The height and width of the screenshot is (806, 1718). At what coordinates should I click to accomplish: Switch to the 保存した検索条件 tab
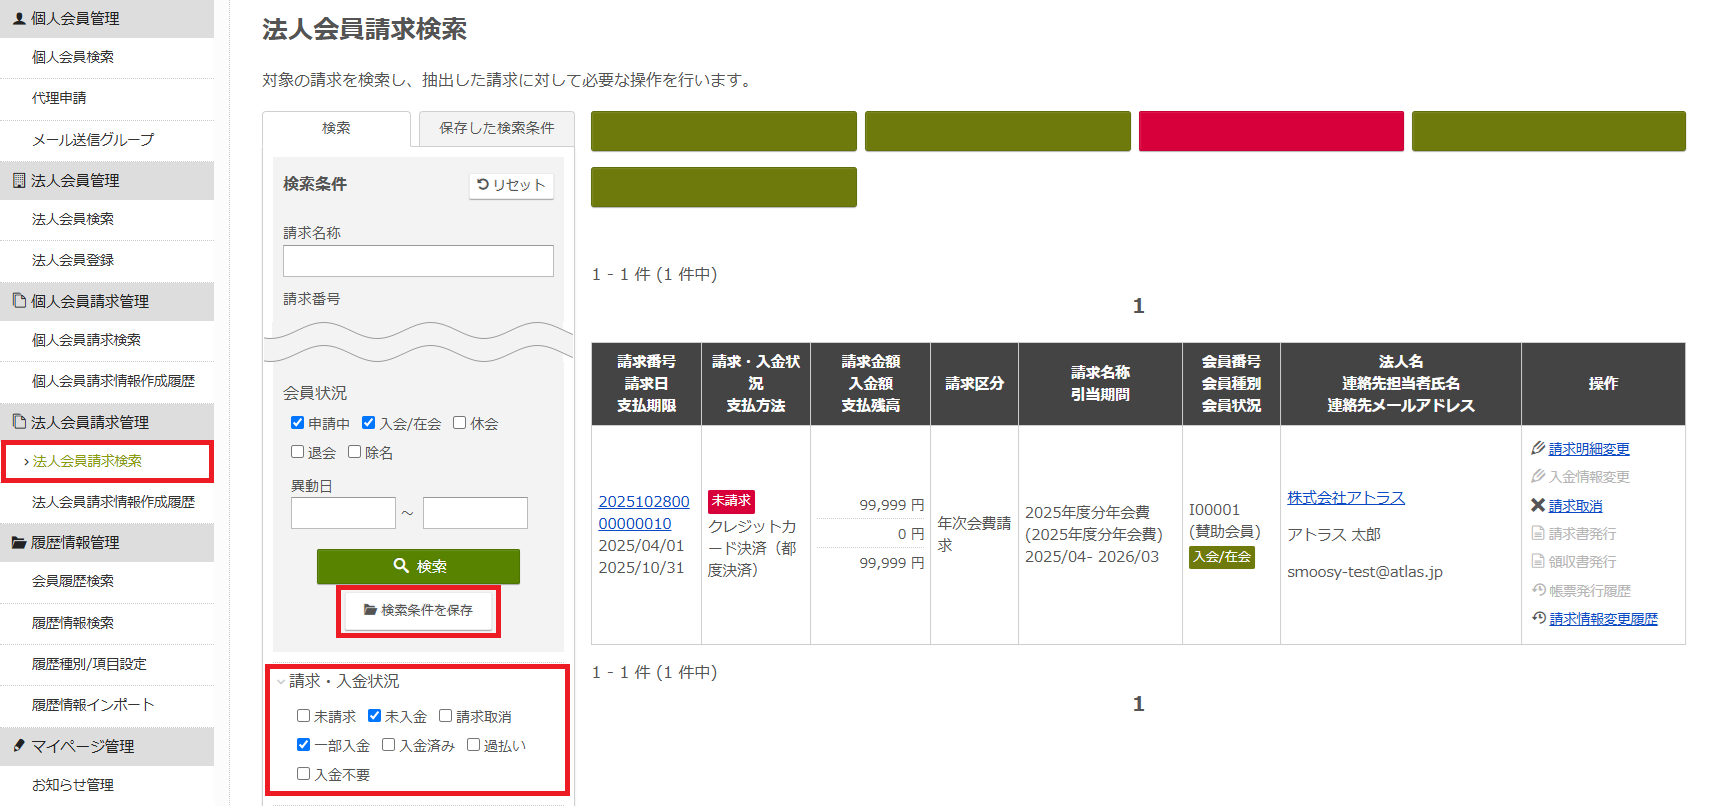point(496,128)
